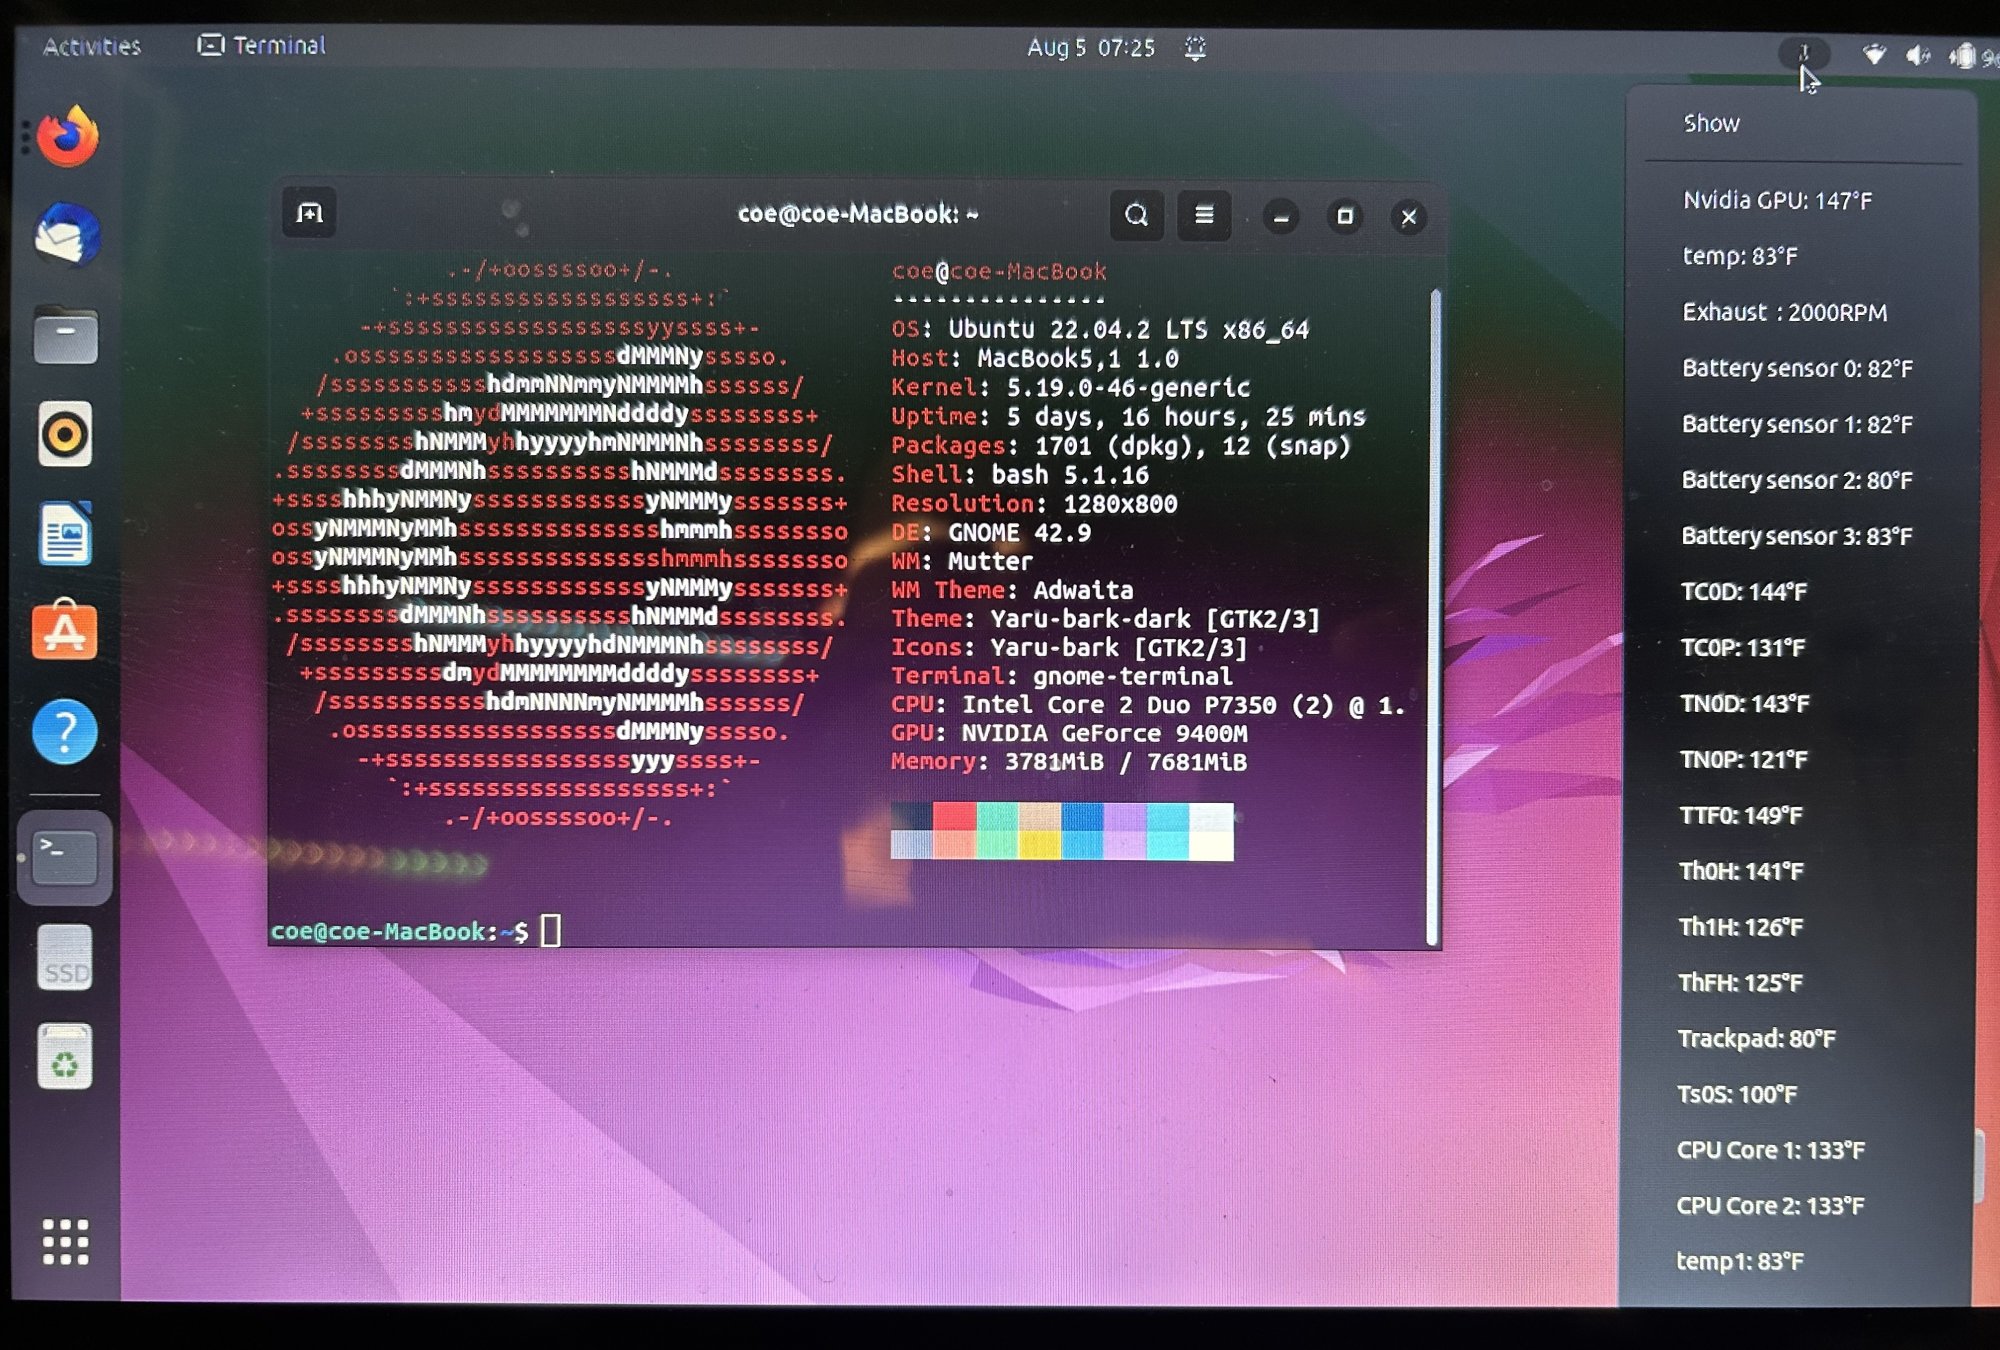Viewport: 2000px width, 1350px height.
Task: Select the Show entry in sensors menu
Action: (x=1711, y=123)
